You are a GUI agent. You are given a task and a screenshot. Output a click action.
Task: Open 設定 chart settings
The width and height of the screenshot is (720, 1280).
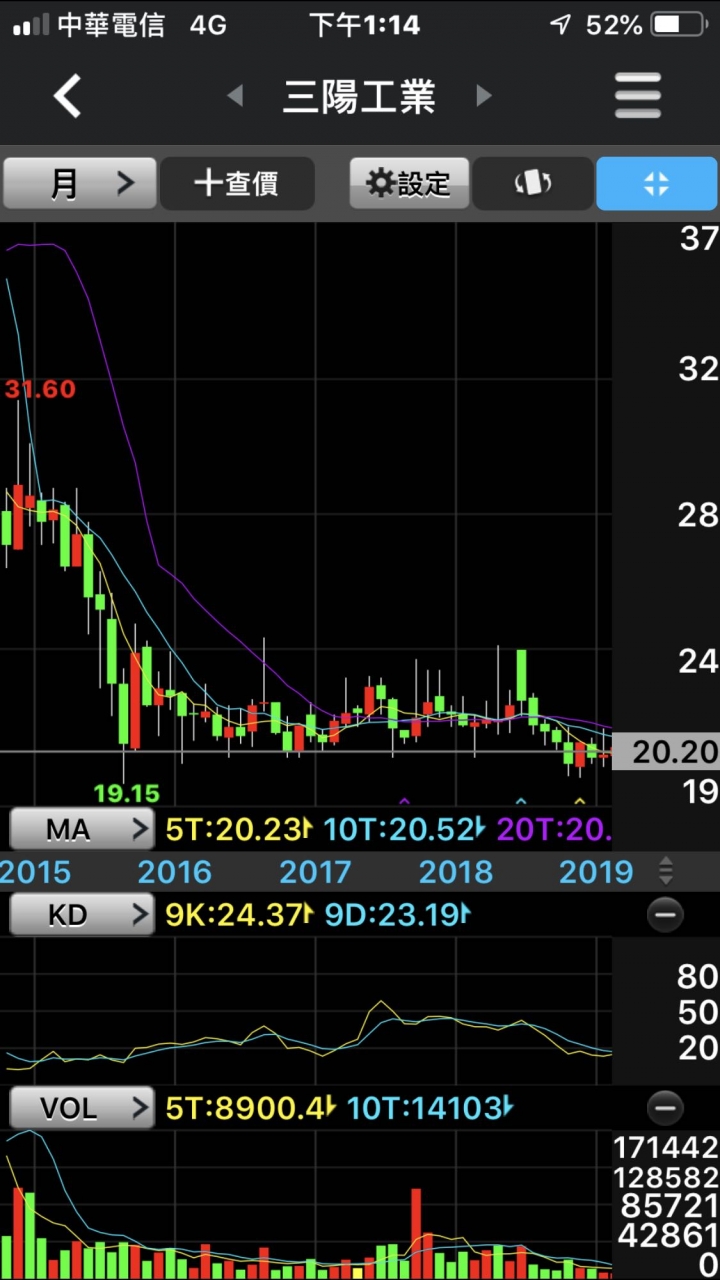409,183
